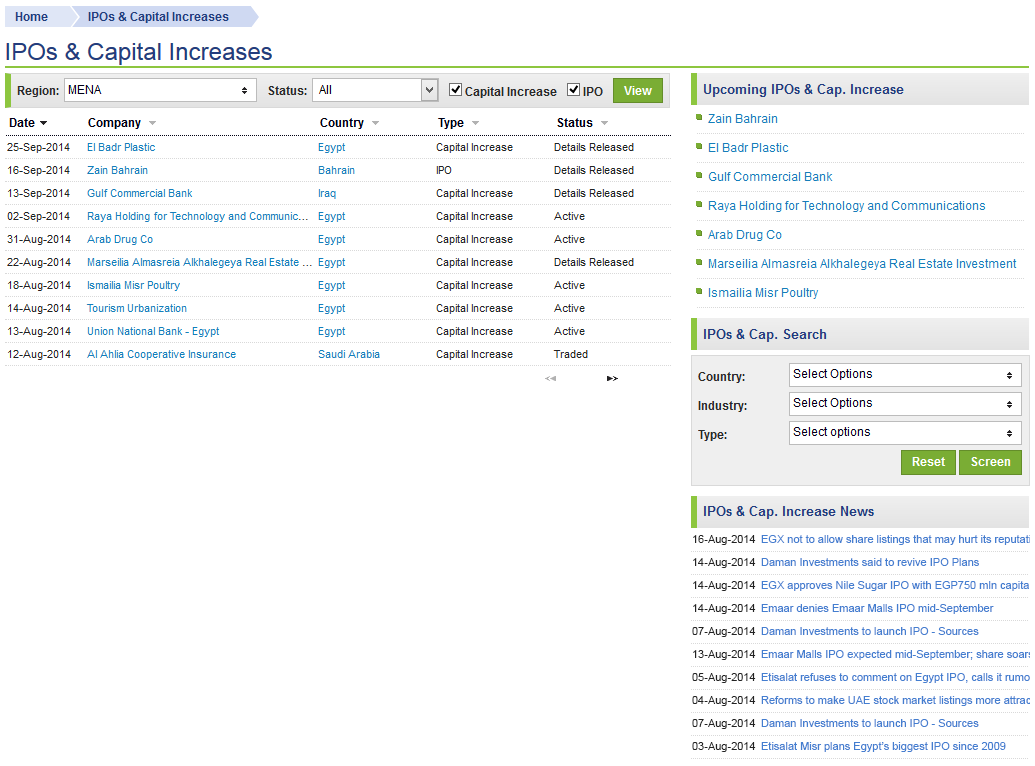
Task: Open Arab Drug Co in Upcoming list
Action: coord(745,235)
